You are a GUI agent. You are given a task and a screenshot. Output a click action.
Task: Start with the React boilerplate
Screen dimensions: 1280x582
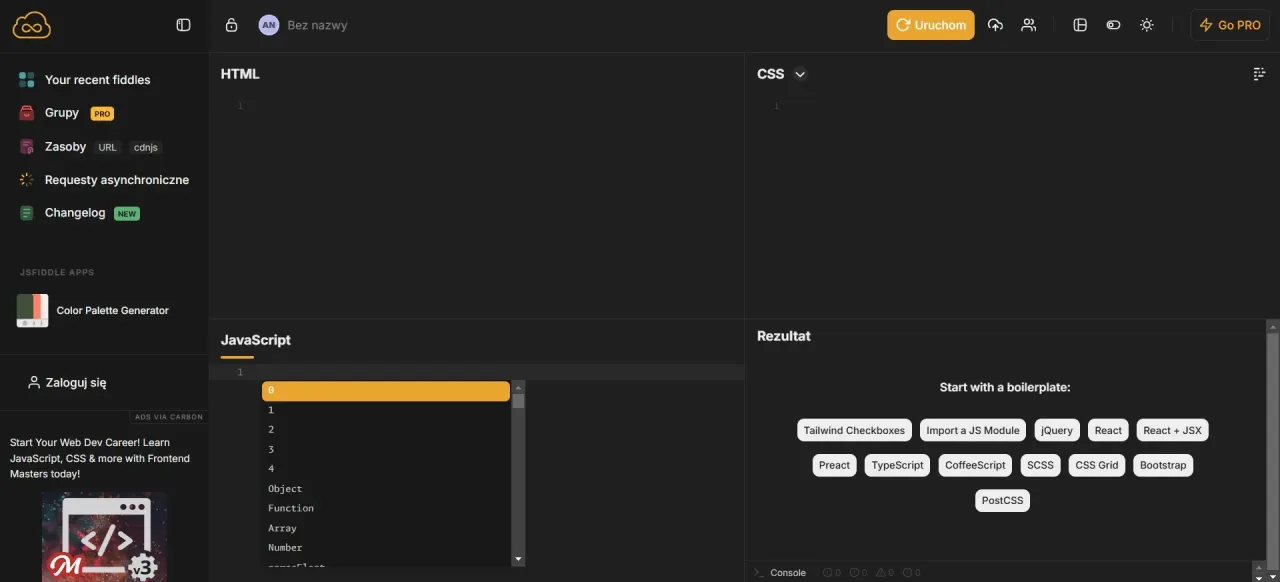point(1107,430)
